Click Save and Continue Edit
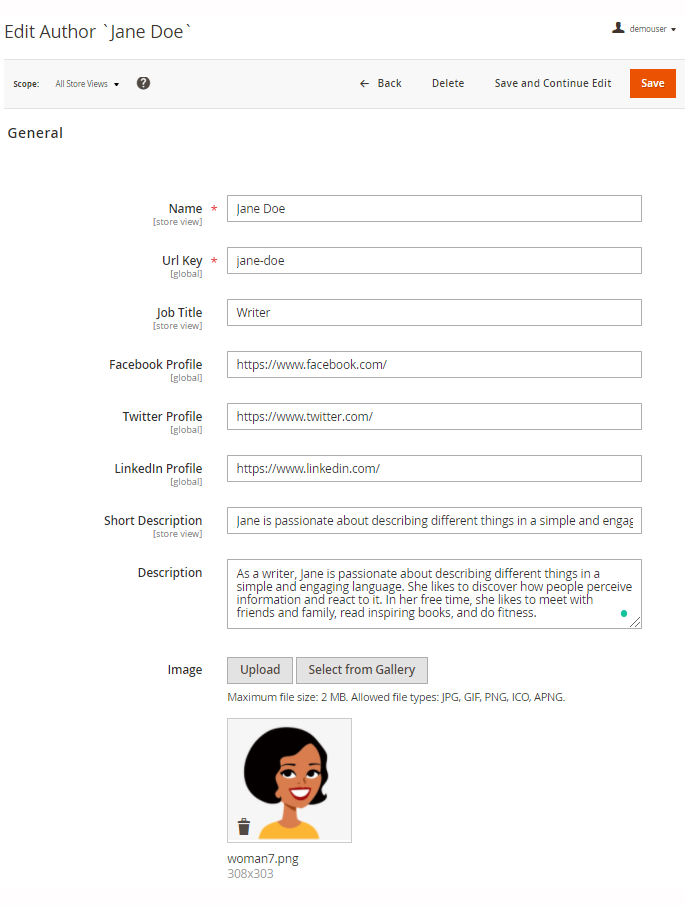The width and height of the screenshot is (685, 907). [x=553, y=83]
